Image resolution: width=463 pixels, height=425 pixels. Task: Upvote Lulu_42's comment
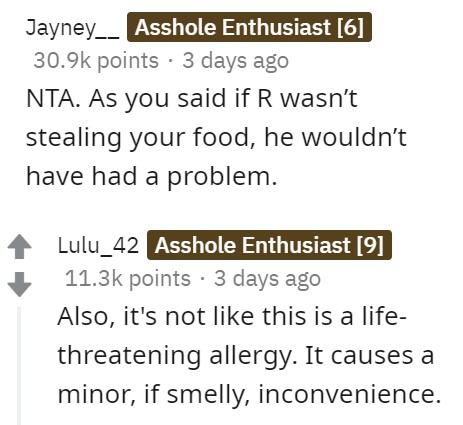pyautogui.click(x=19, y=246)
